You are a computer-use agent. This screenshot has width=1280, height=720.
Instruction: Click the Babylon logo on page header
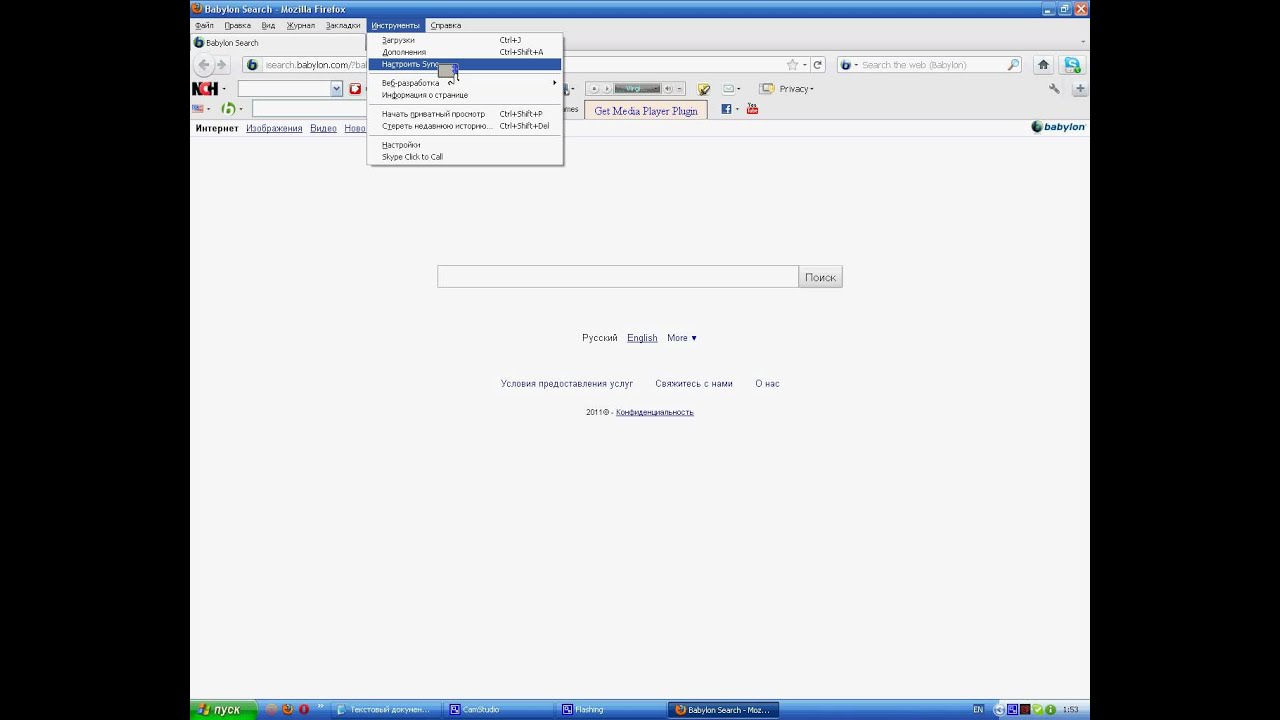(1058, 127)
